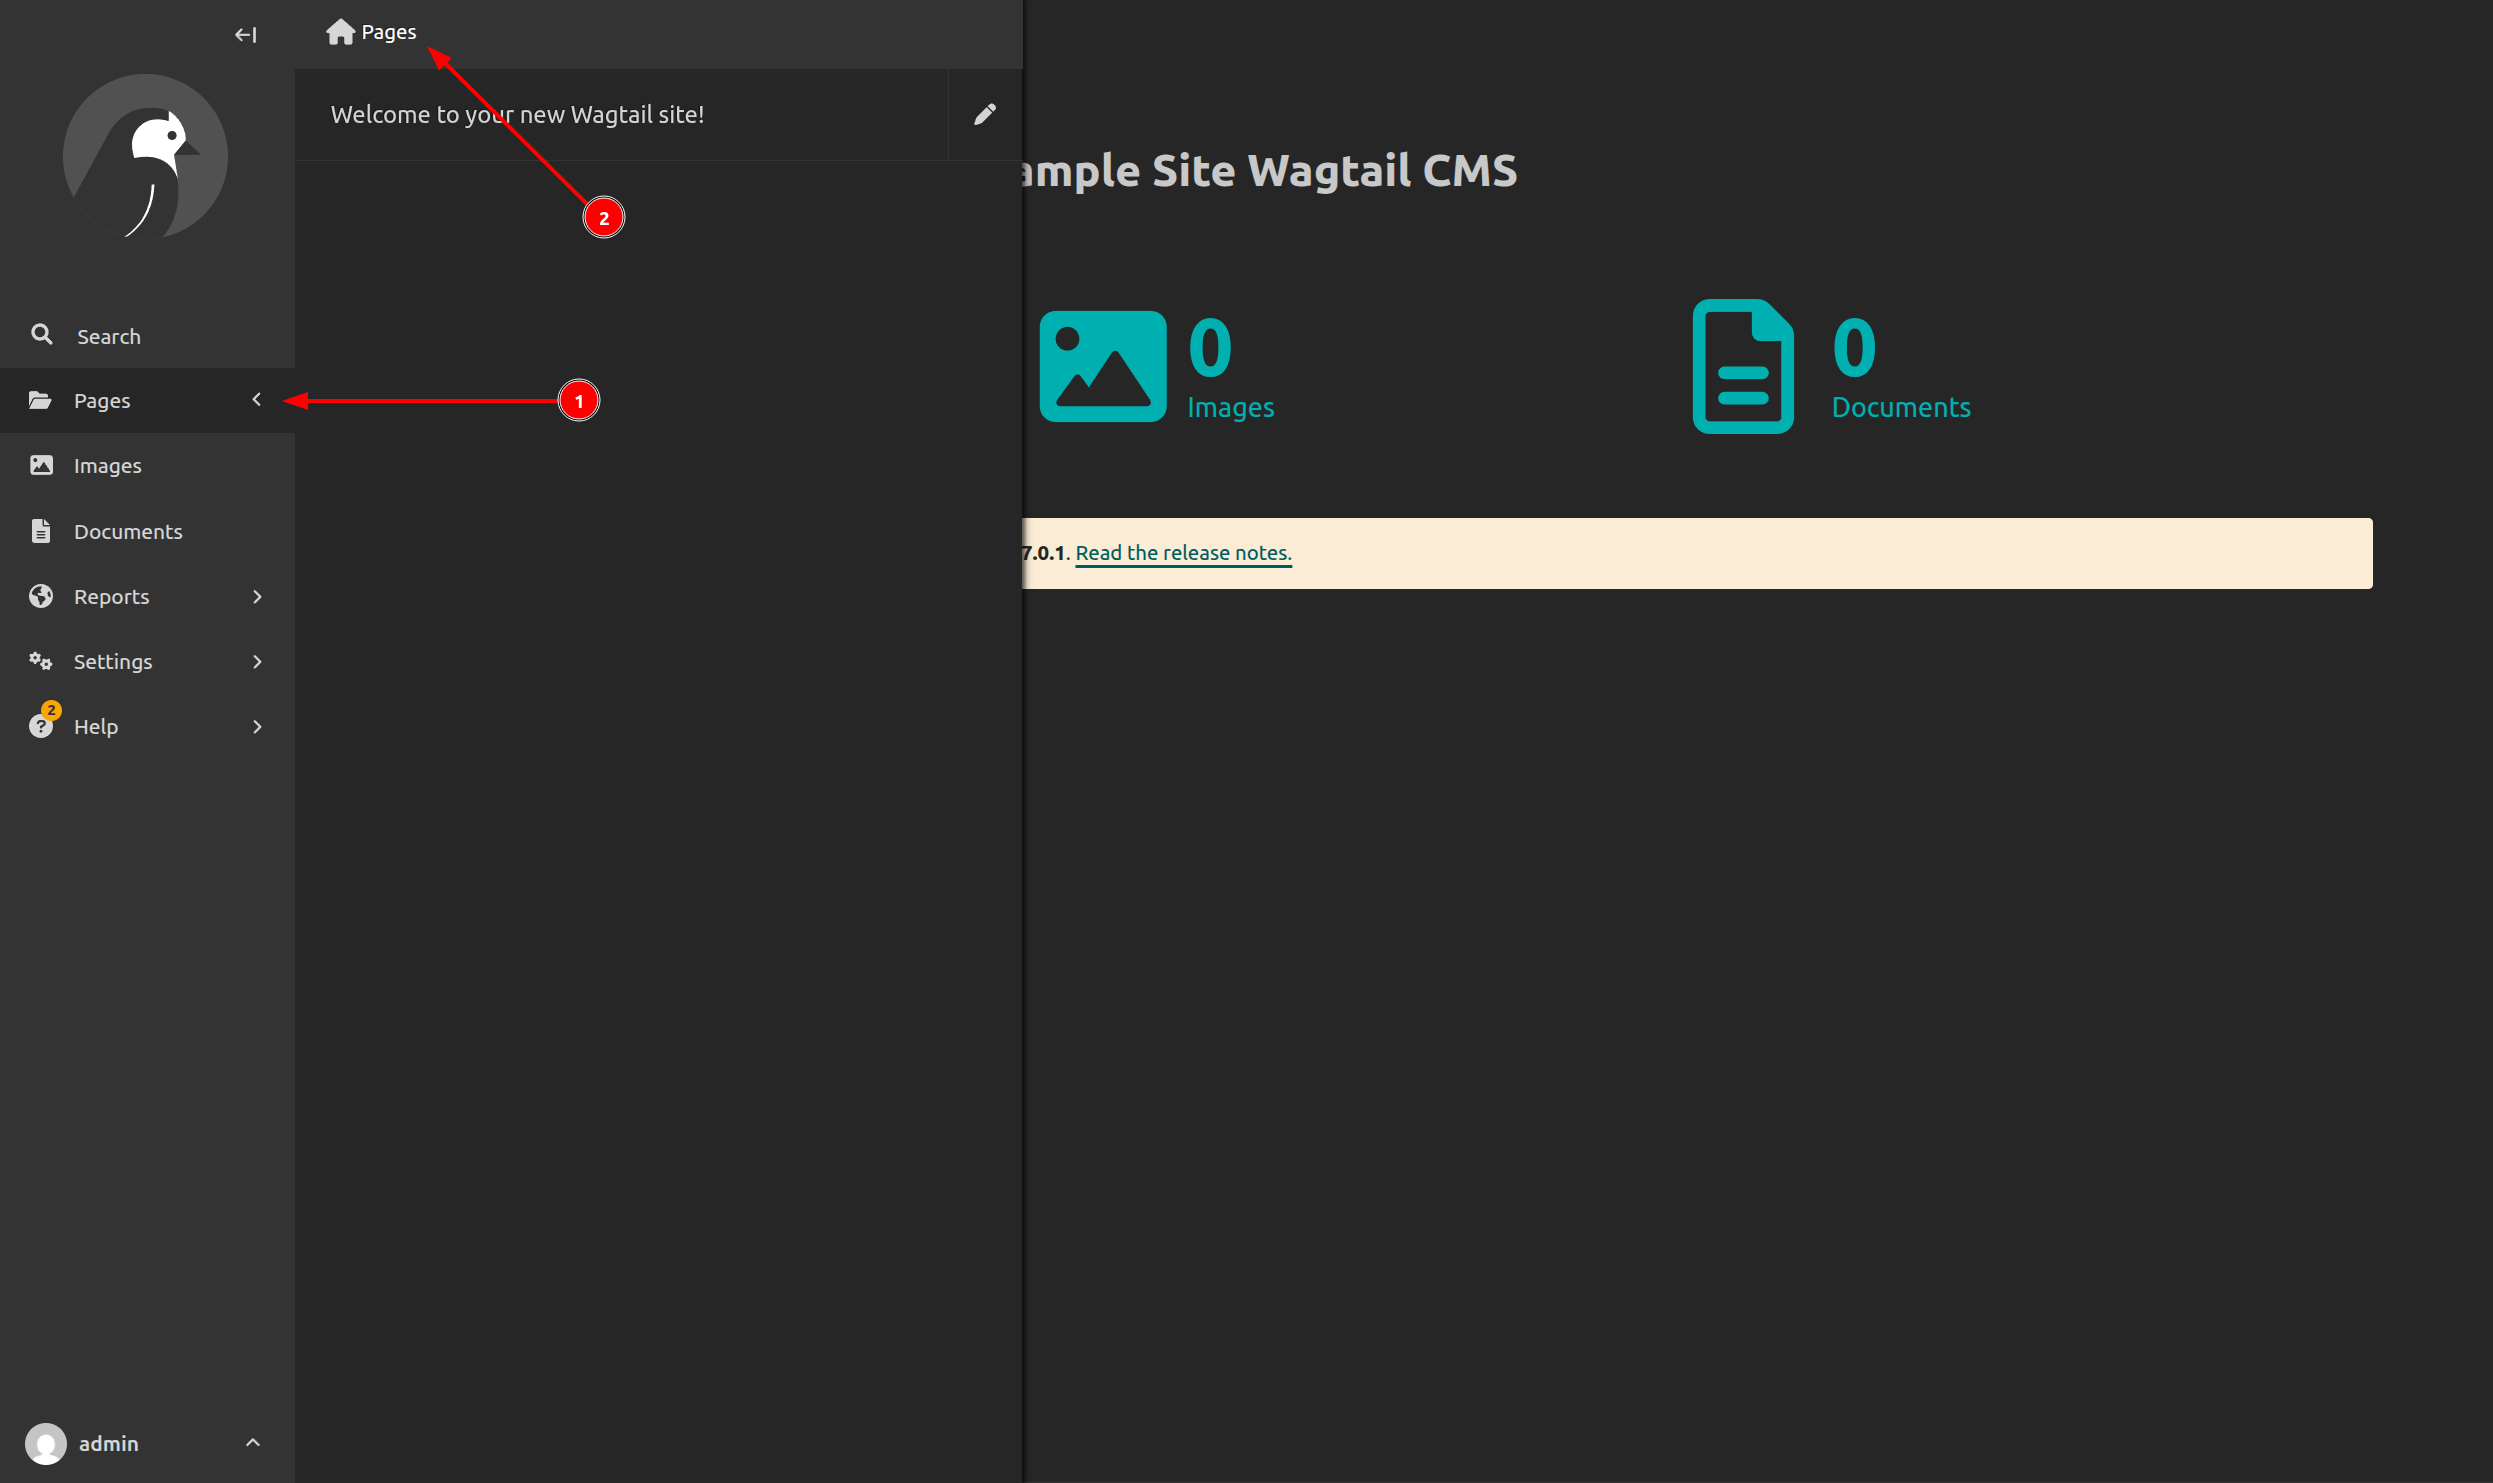This screenshot has height=1483, width=2493.
Task: Click the Images sidebar icon
Action: point(41,465)
